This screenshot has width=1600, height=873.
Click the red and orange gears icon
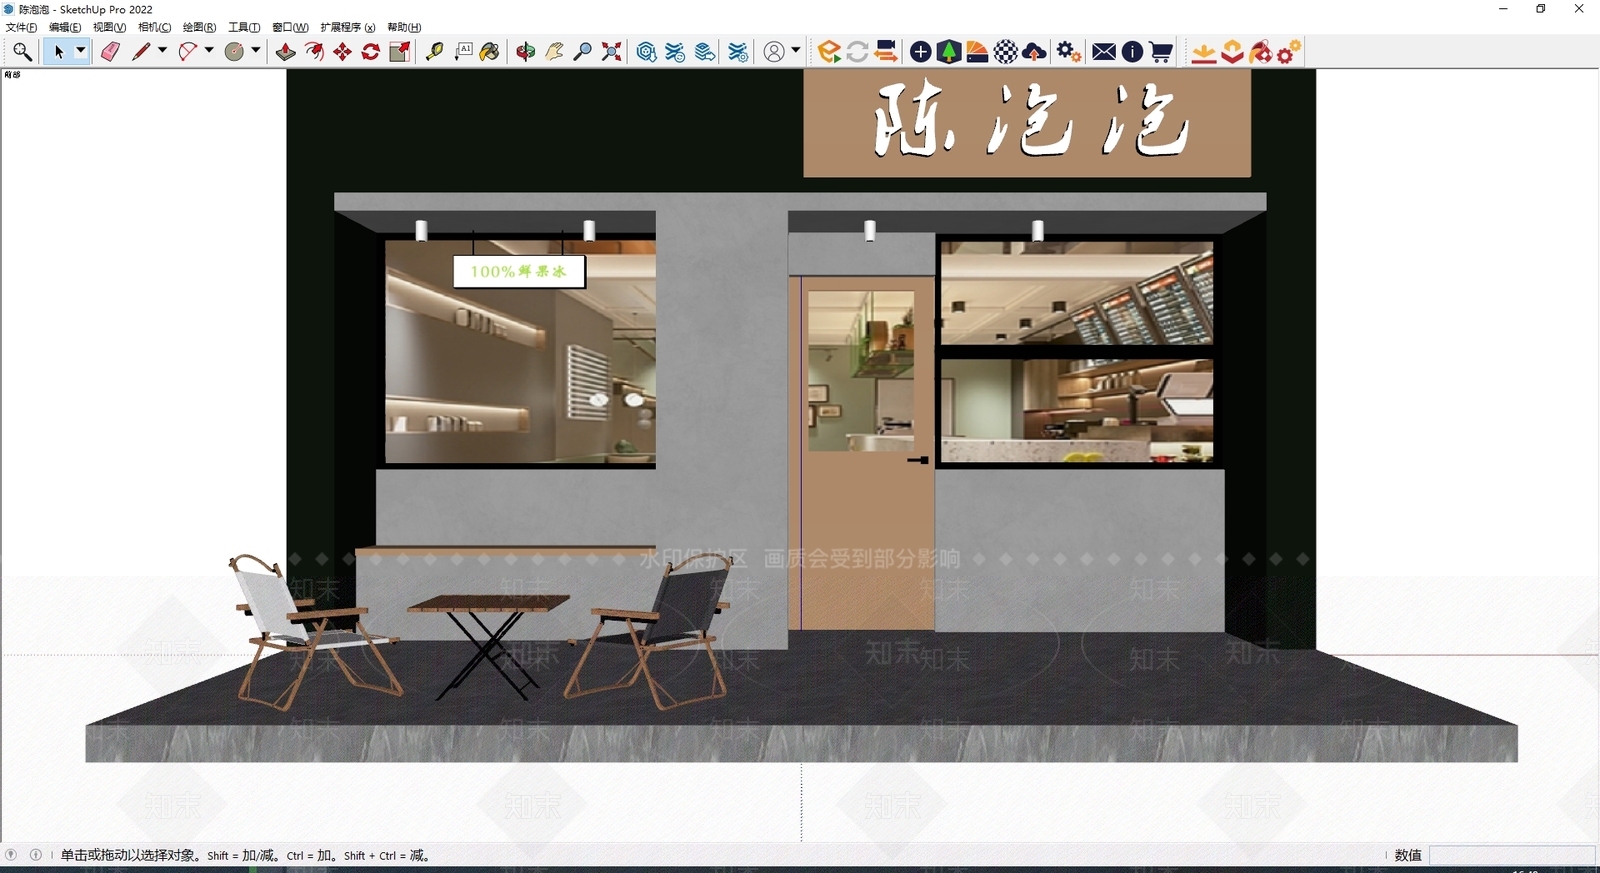tap(1289, 51)
